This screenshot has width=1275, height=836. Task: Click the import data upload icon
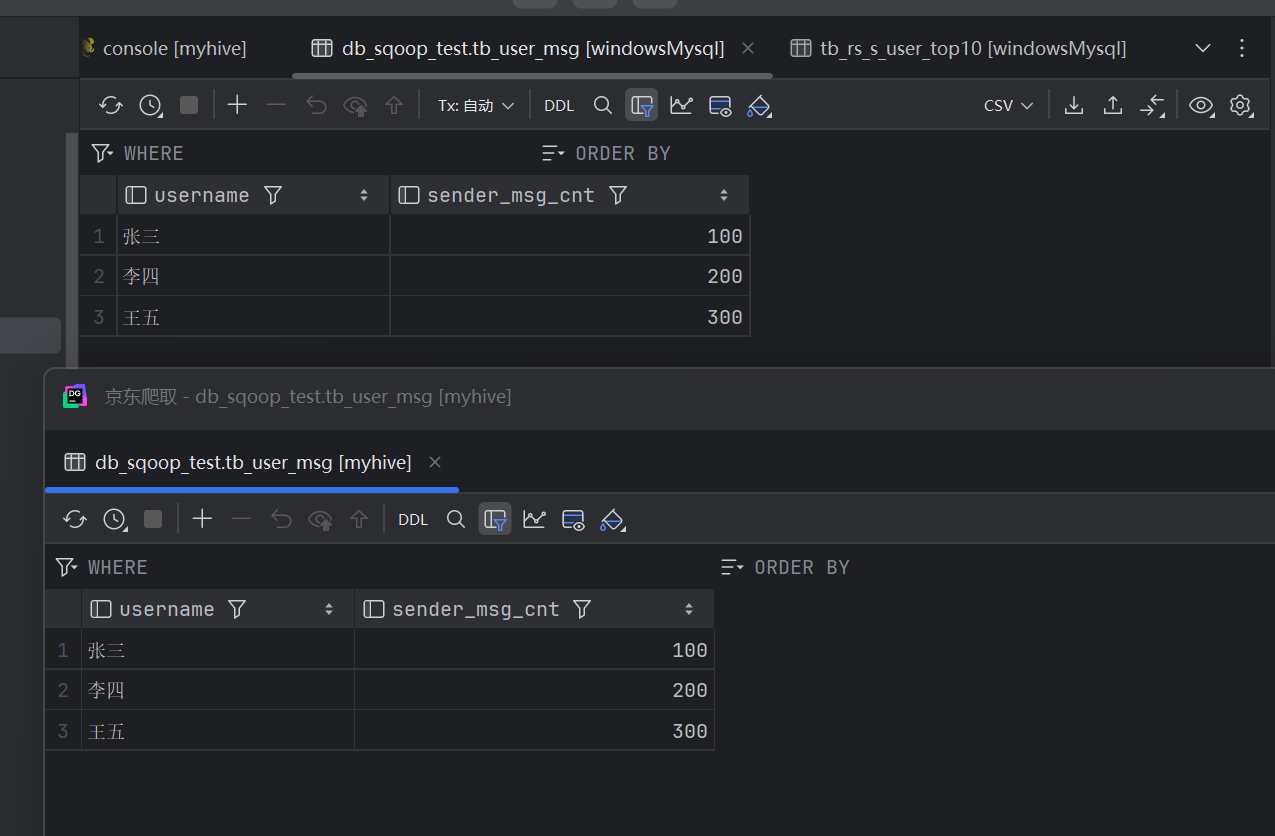(1112, 105)
